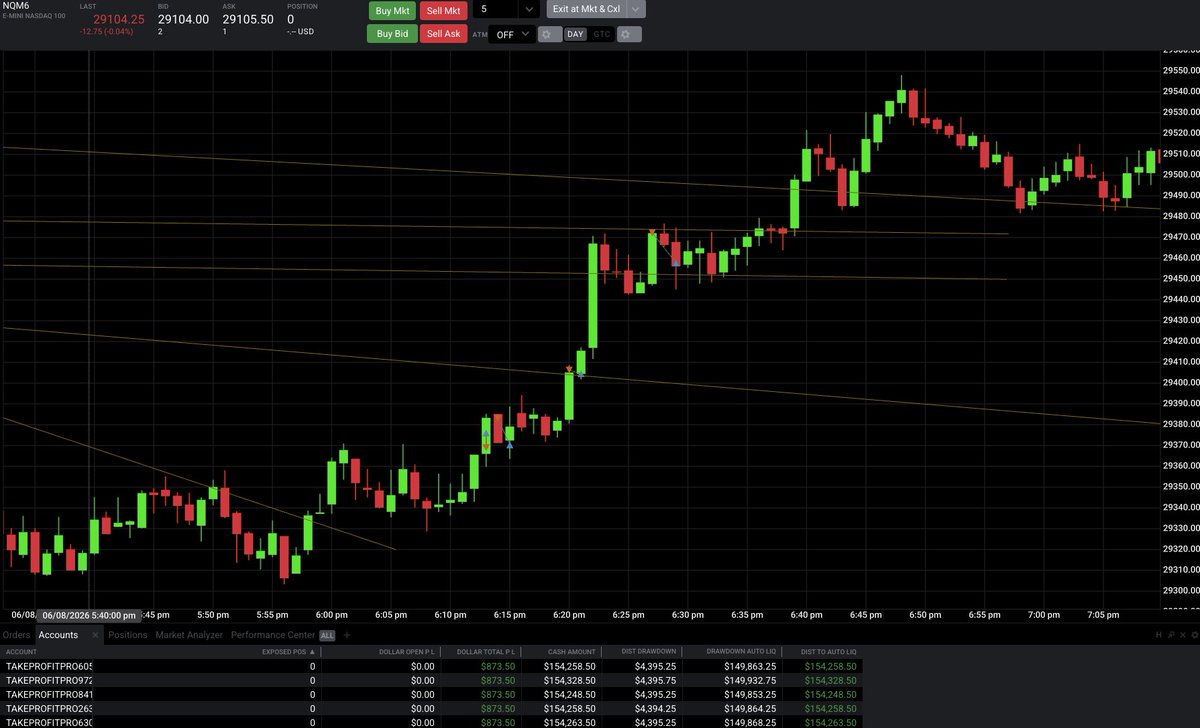Click the Sell Ask button
Viewport: 1200px width, 728px height.
coord(444,33)
